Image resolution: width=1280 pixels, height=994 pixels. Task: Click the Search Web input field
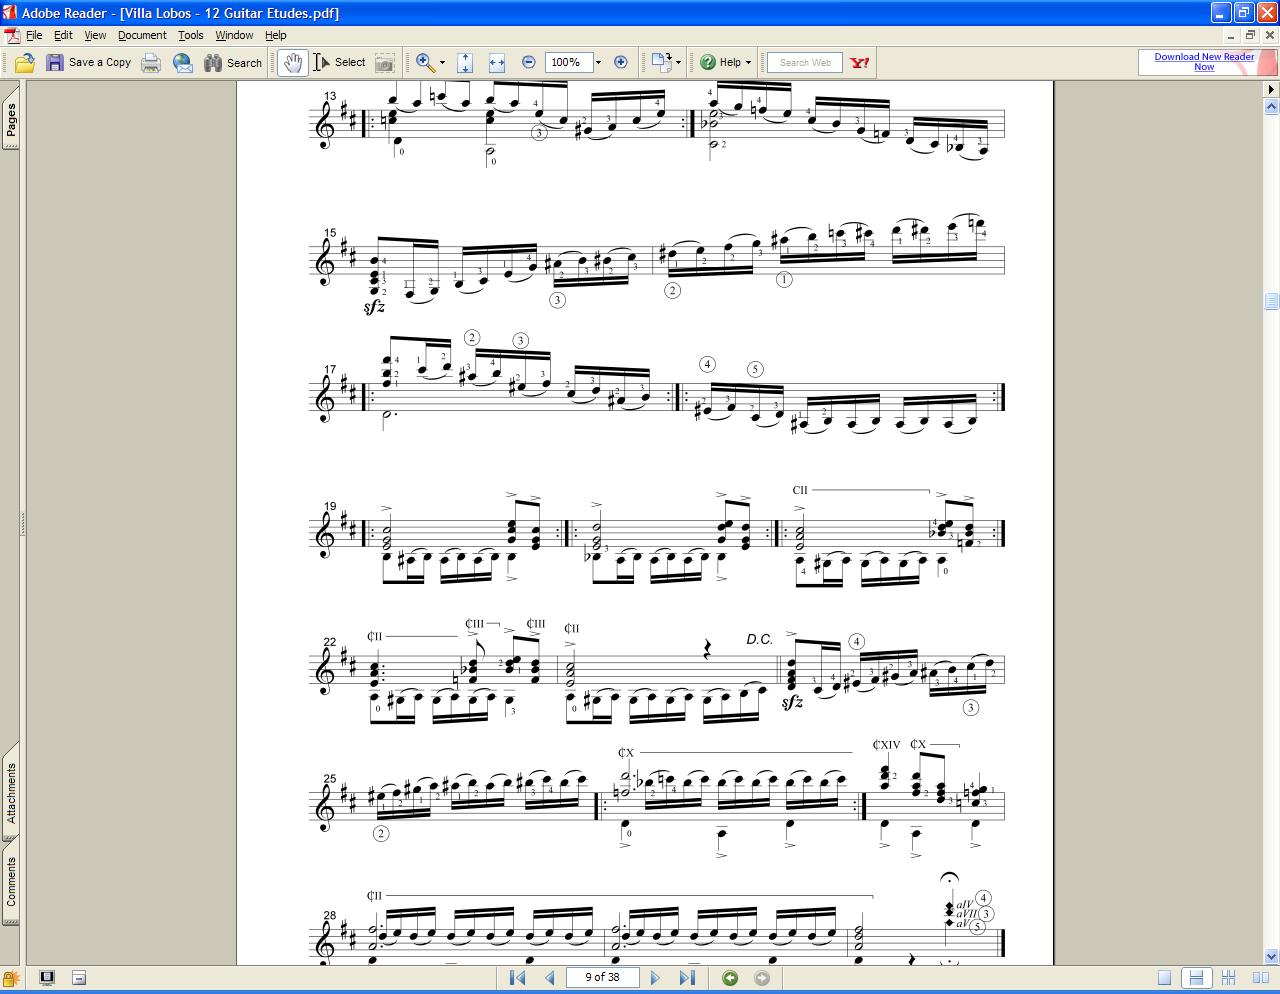tap(805, 62)
